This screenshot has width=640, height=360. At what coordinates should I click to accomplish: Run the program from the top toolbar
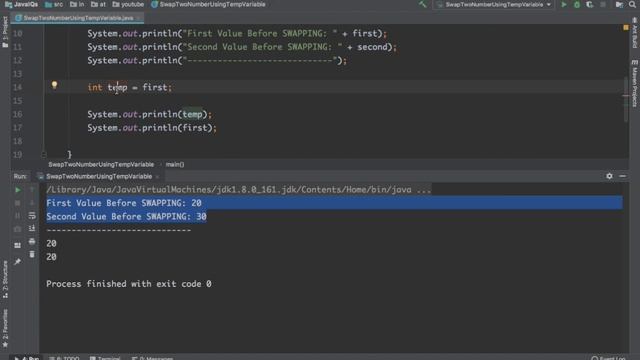coord(564,4)
